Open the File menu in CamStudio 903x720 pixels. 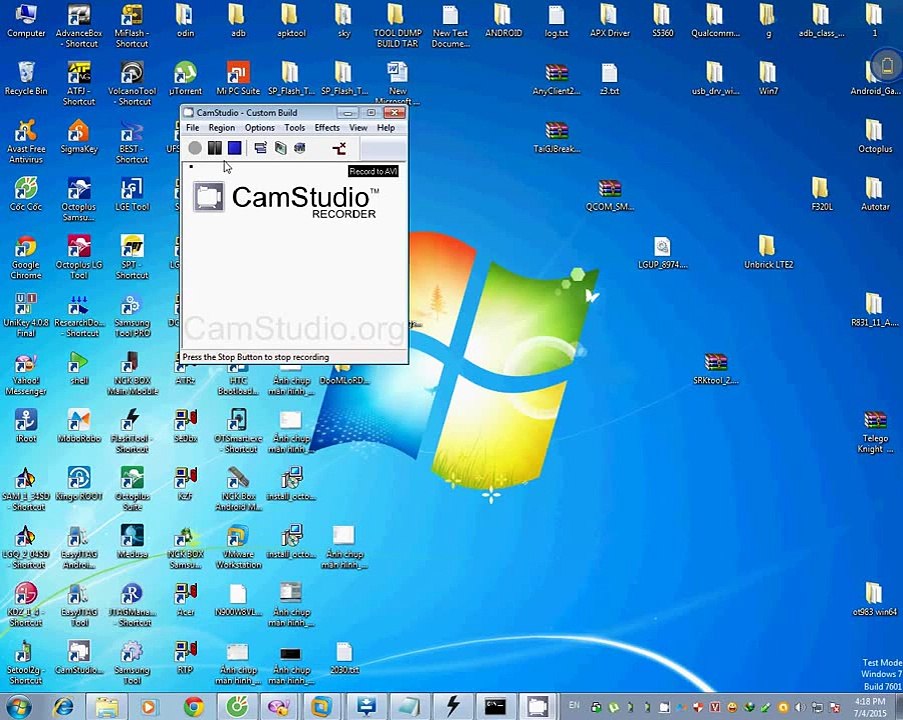[x=192, y=128]
